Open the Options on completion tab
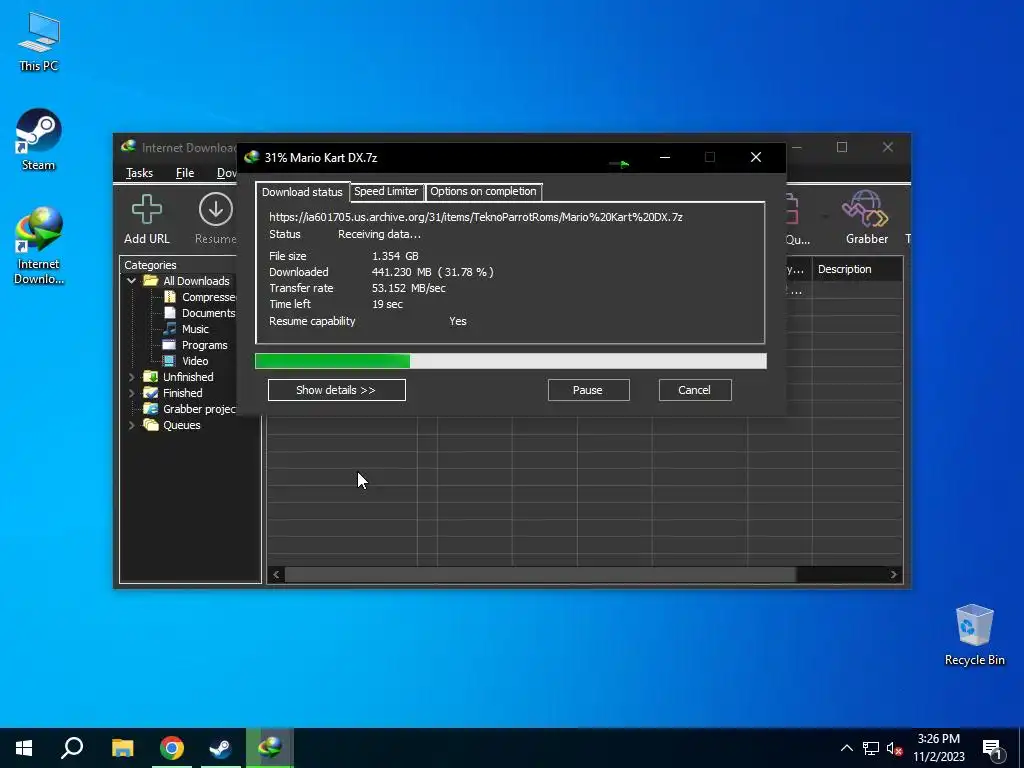Image resolution: width=1024 pixels, height=768 pixels. tap(483, 191)
